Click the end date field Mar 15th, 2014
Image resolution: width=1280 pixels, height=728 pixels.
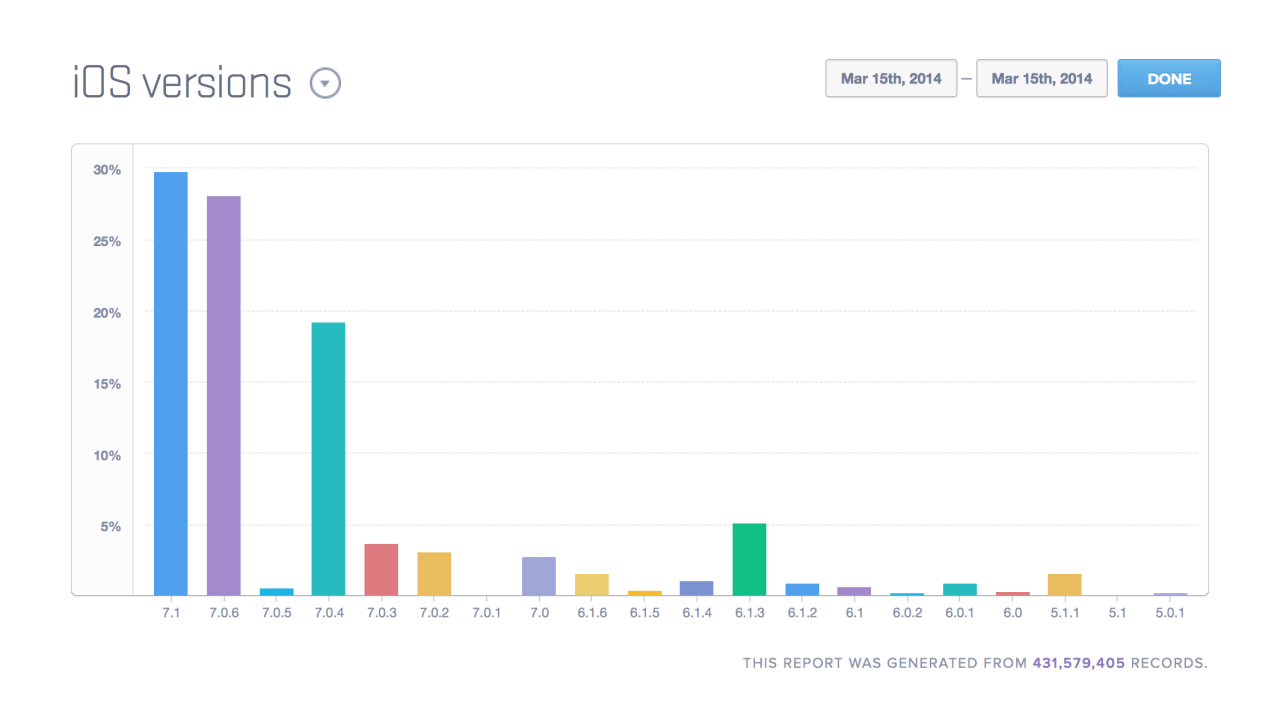1042,79
